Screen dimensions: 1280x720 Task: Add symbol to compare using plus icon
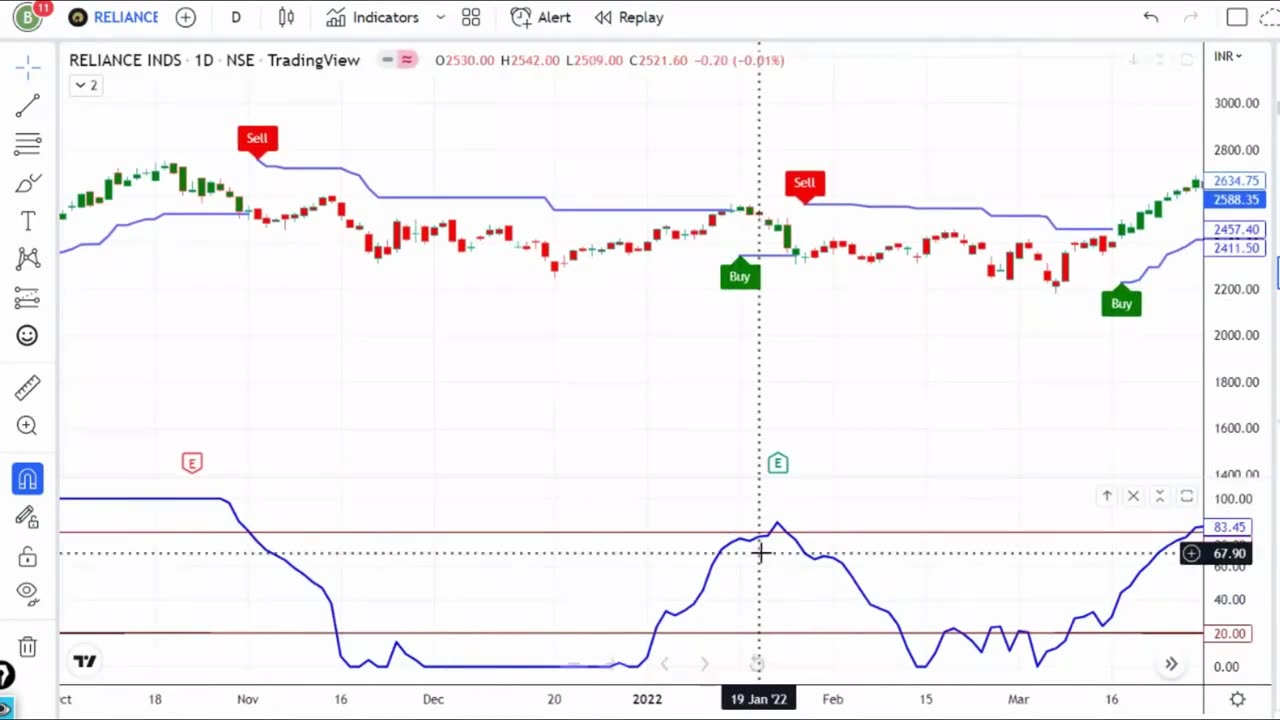(185, 17)
